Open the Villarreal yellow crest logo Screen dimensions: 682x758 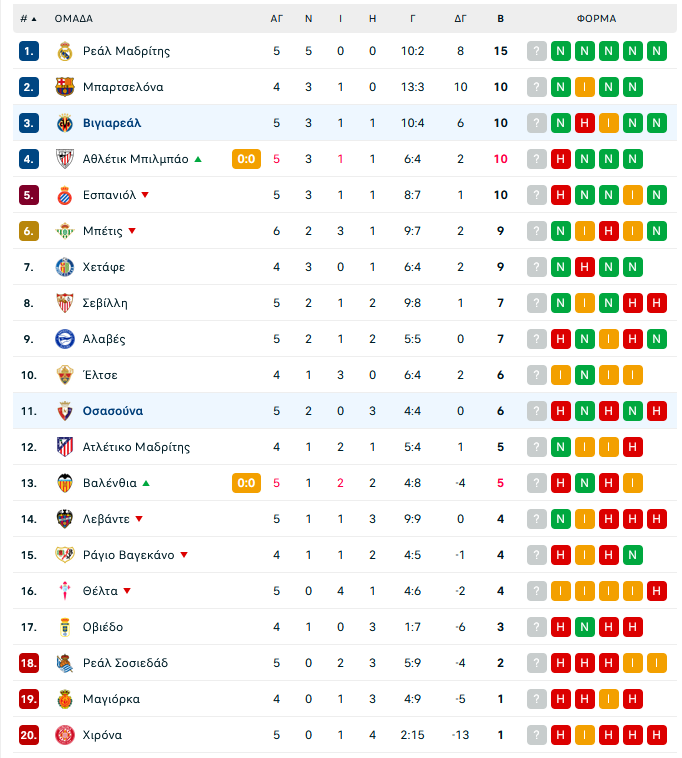pyautogui.click(x=65, y=123)
